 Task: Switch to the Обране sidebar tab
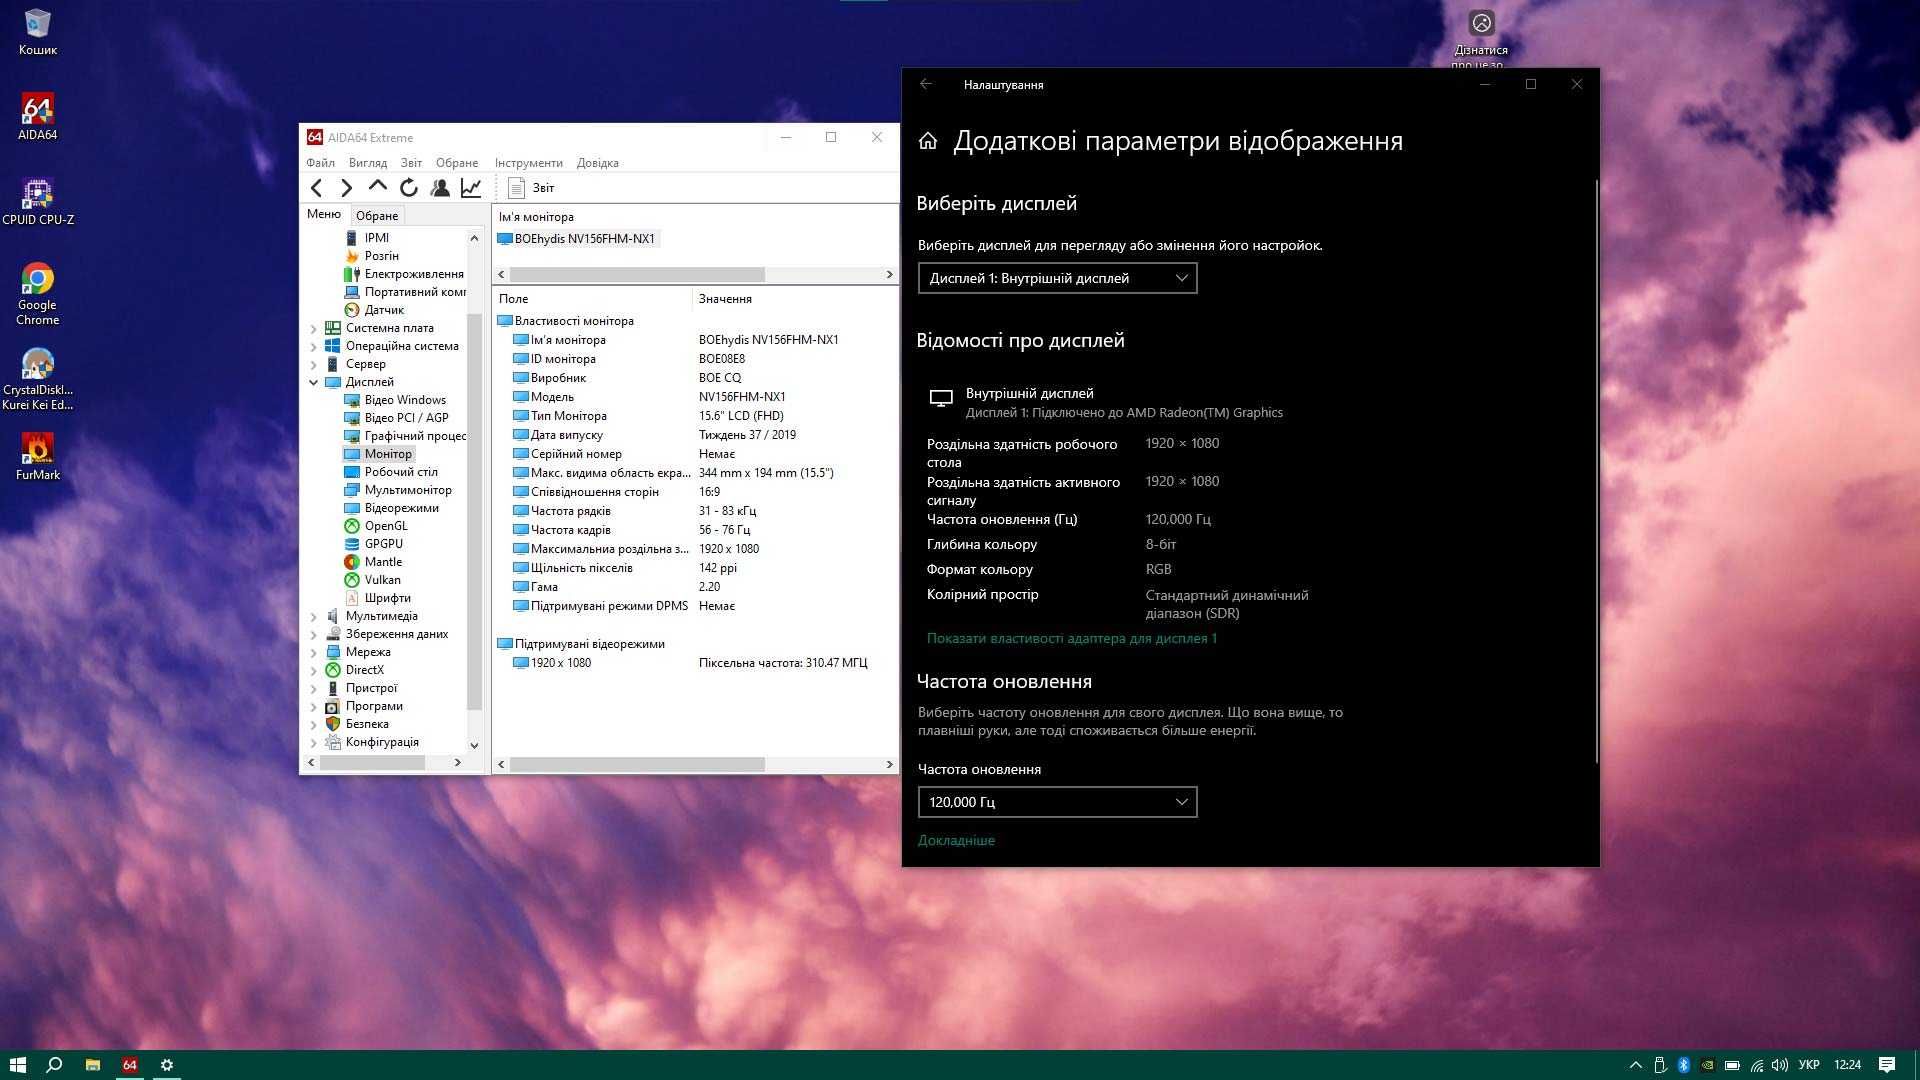coord(377,216)
